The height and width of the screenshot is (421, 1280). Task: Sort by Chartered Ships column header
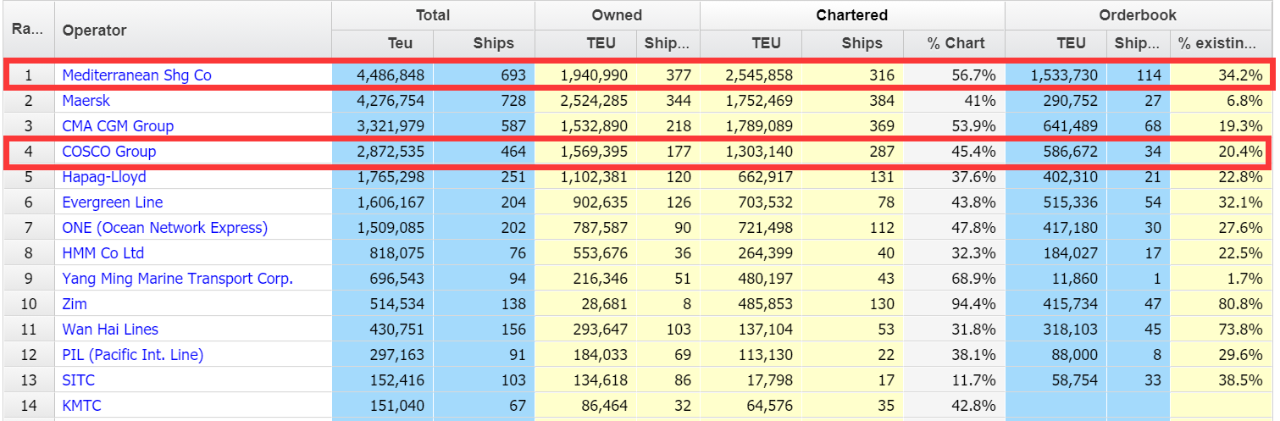click(853, 44)
